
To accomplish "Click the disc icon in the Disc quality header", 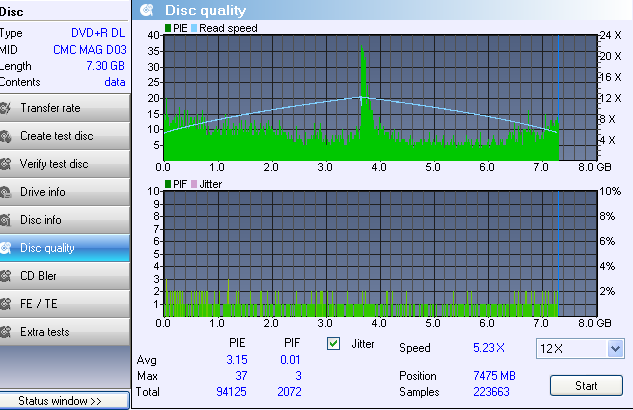I will tap(147, 10).
